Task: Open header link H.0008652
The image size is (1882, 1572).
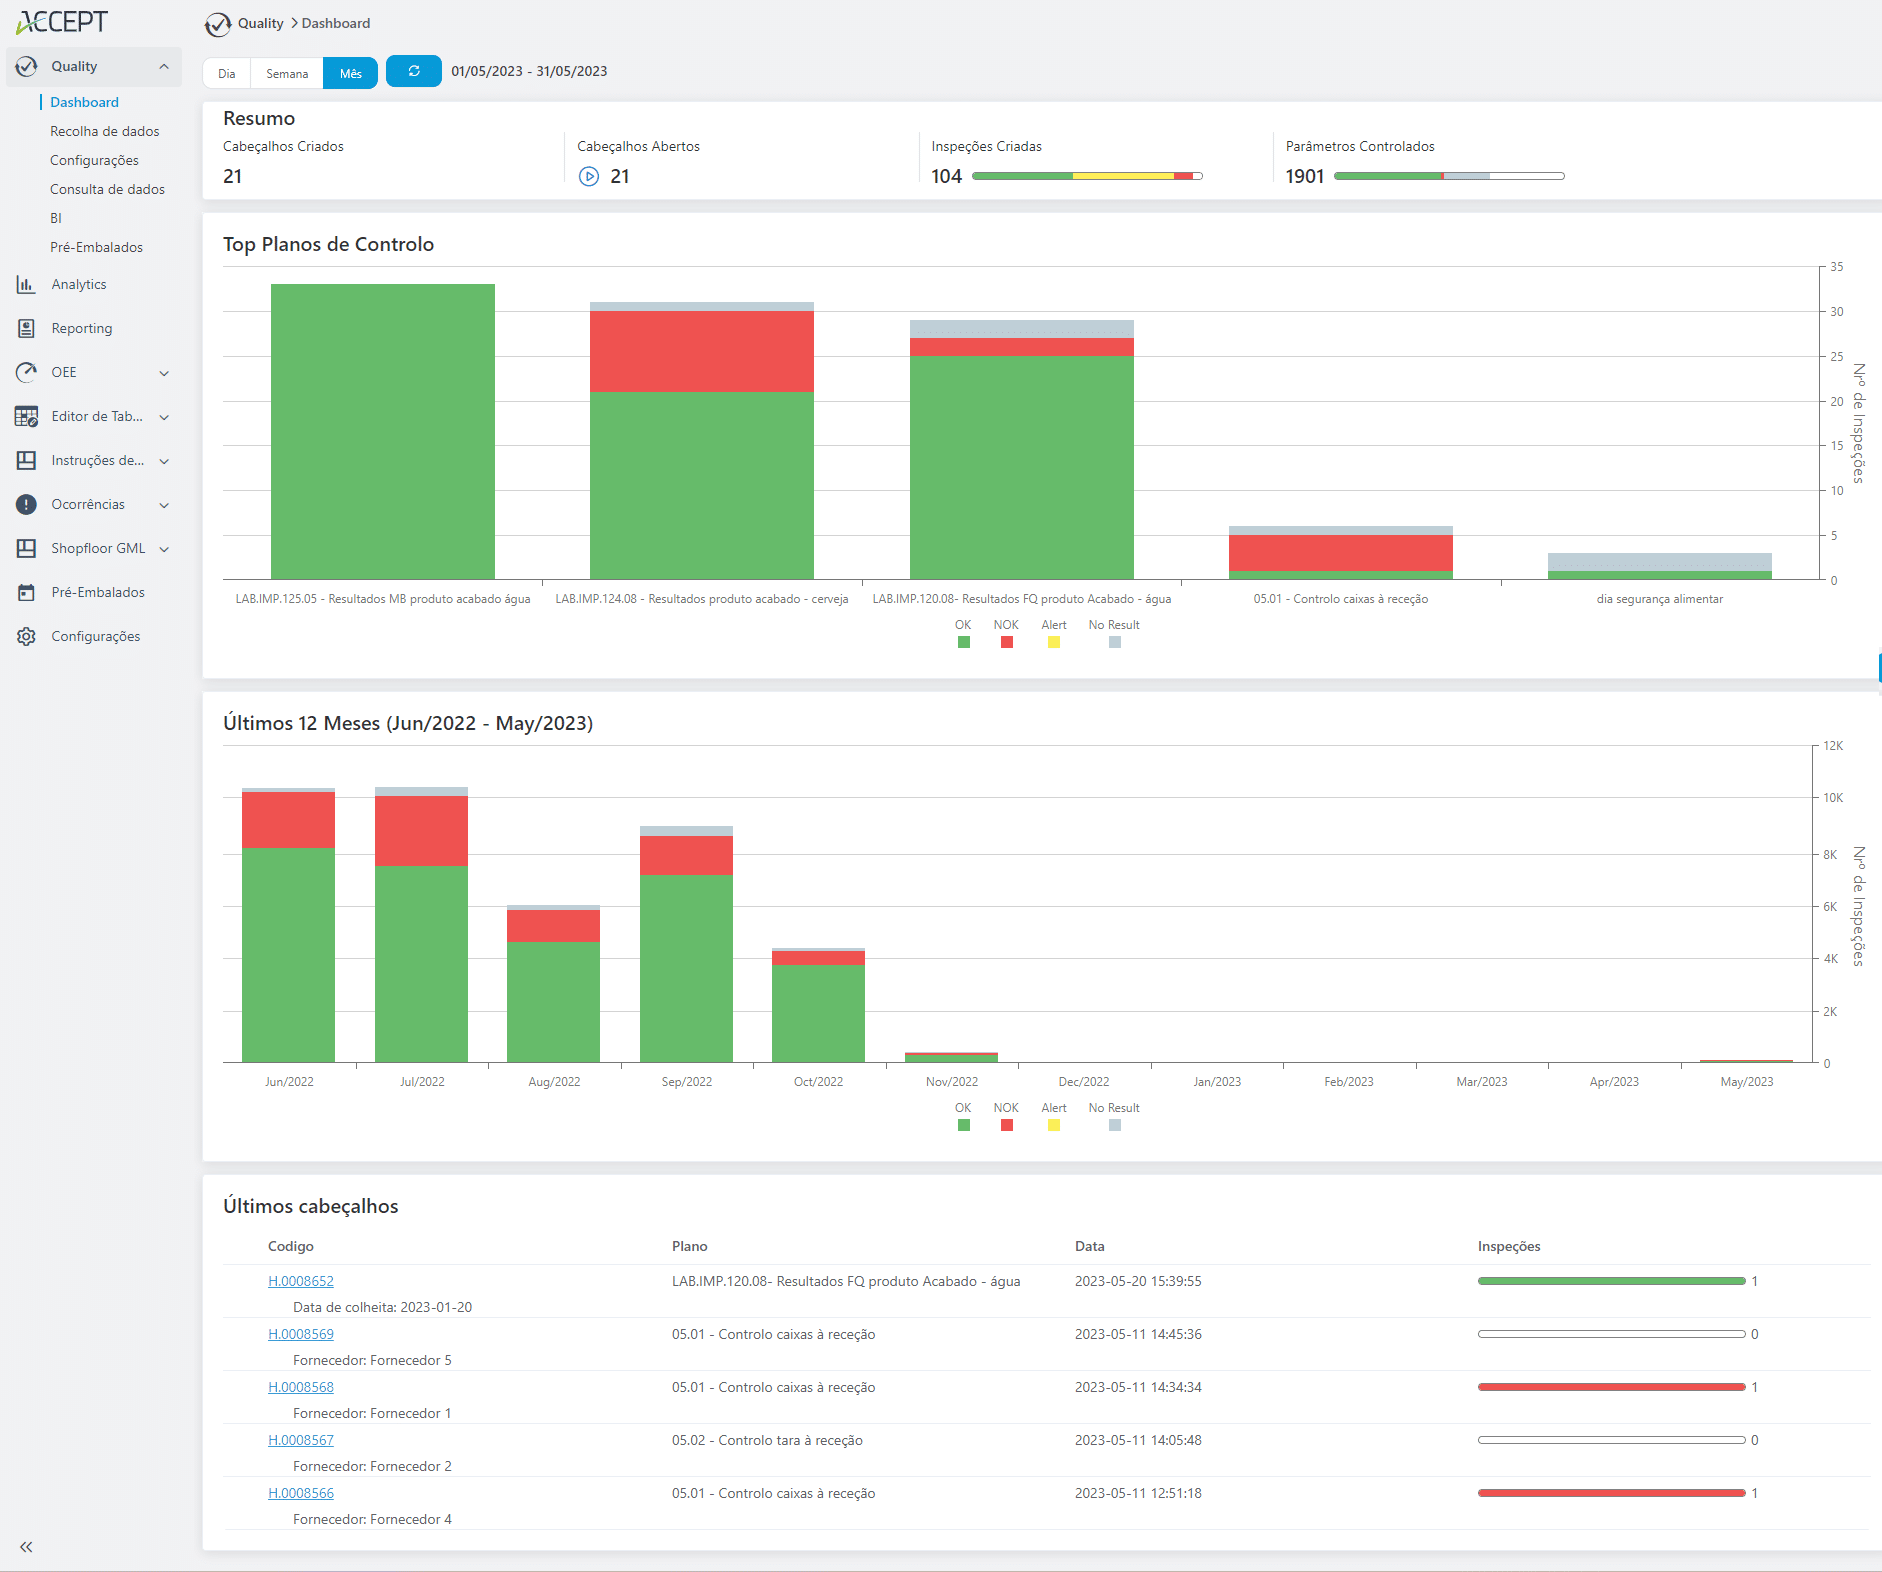Action: tap(301, 1281)
